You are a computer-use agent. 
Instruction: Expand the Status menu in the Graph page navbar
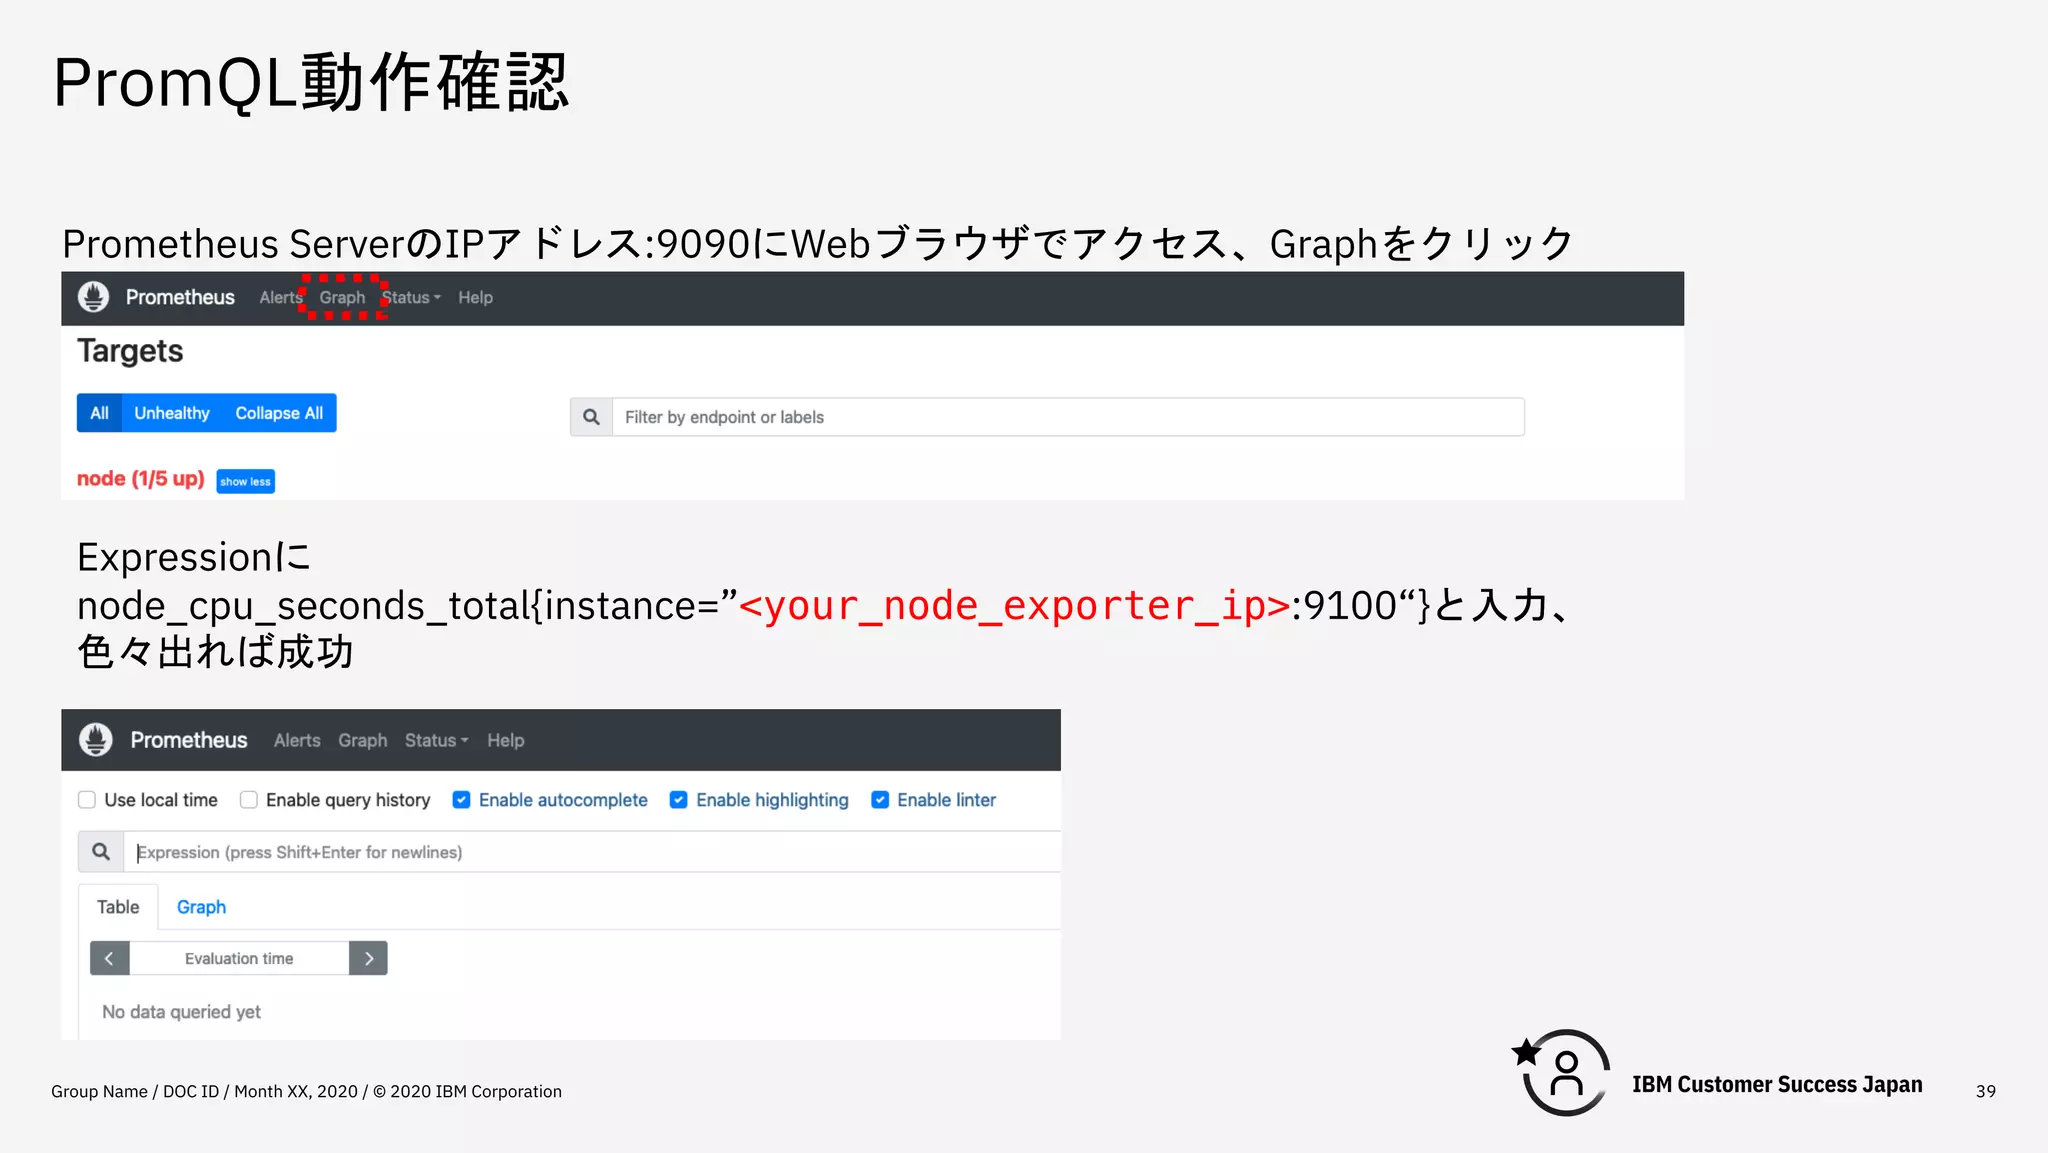point(436,741)
